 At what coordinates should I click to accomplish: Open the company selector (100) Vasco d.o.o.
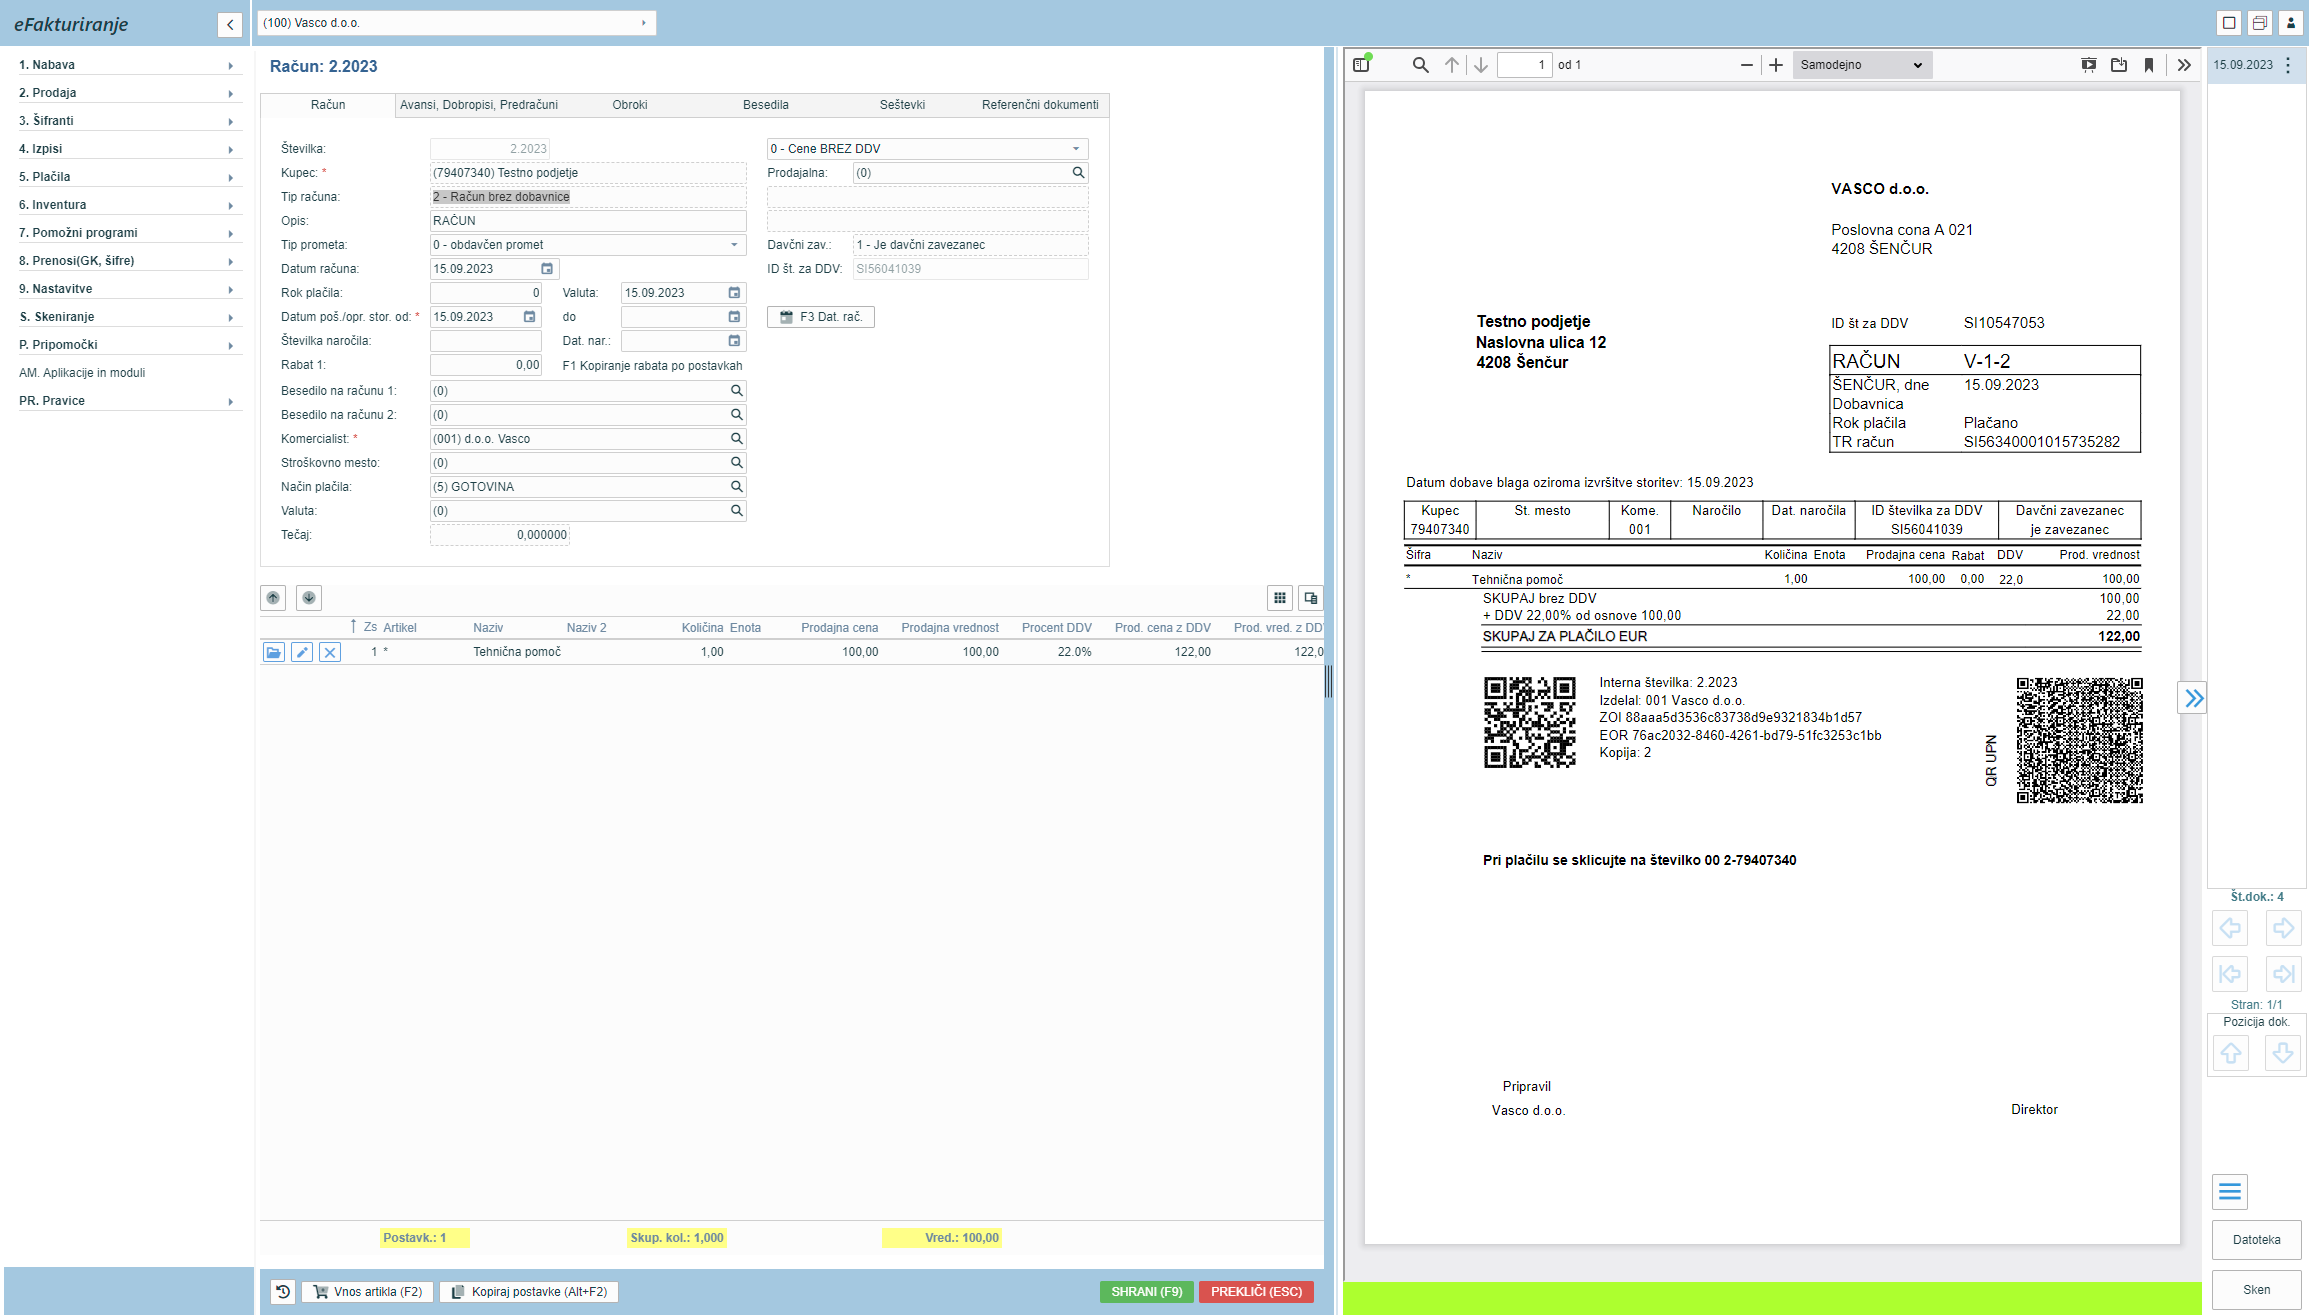[456, 23]
